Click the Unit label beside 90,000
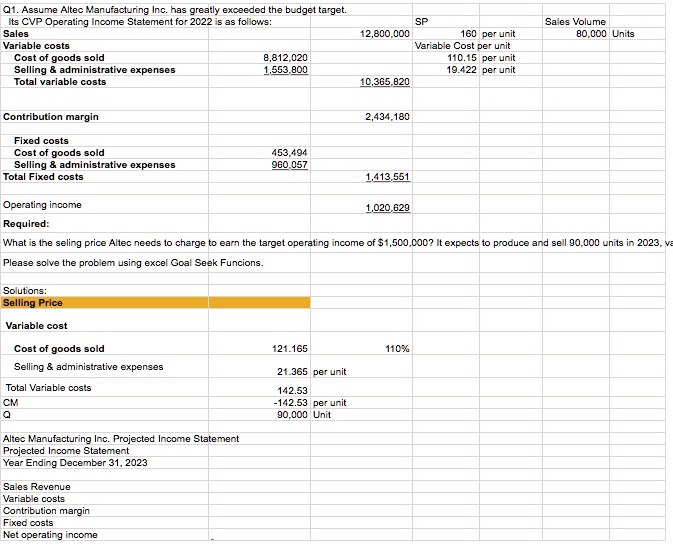The image size is (673, 552). pyautogui.click(x=322, y=415)
